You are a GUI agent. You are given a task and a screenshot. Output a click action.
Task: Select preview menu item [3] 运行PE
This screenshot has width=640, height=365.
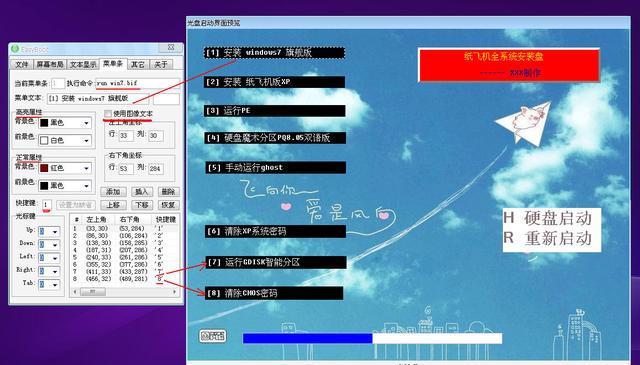(x=275, y=111)
